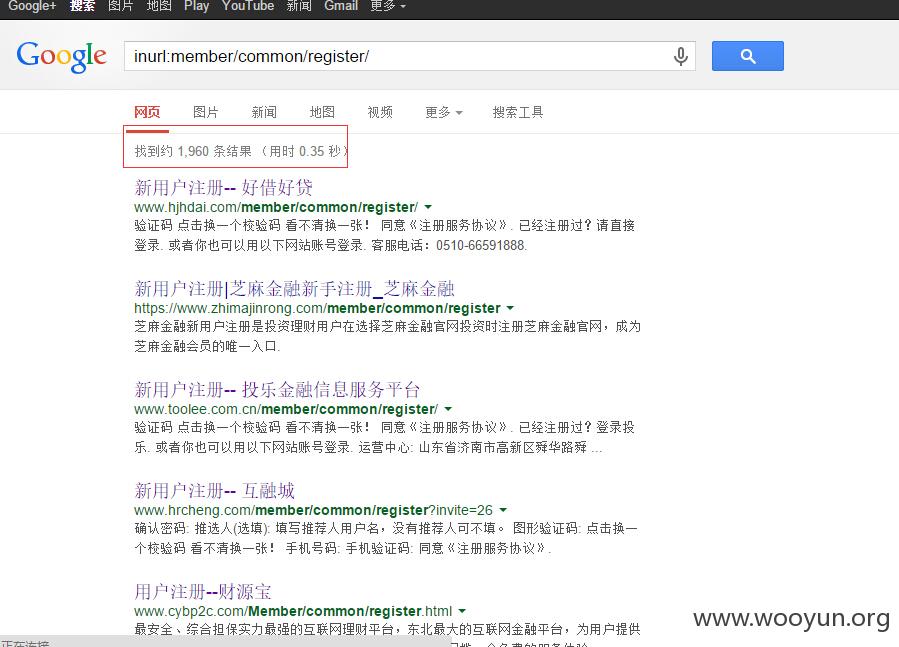Screen dimensions: 899x647
Task: Click the URL text www.hjhdai.com/member/common/register/
Action: coord(276,207)
